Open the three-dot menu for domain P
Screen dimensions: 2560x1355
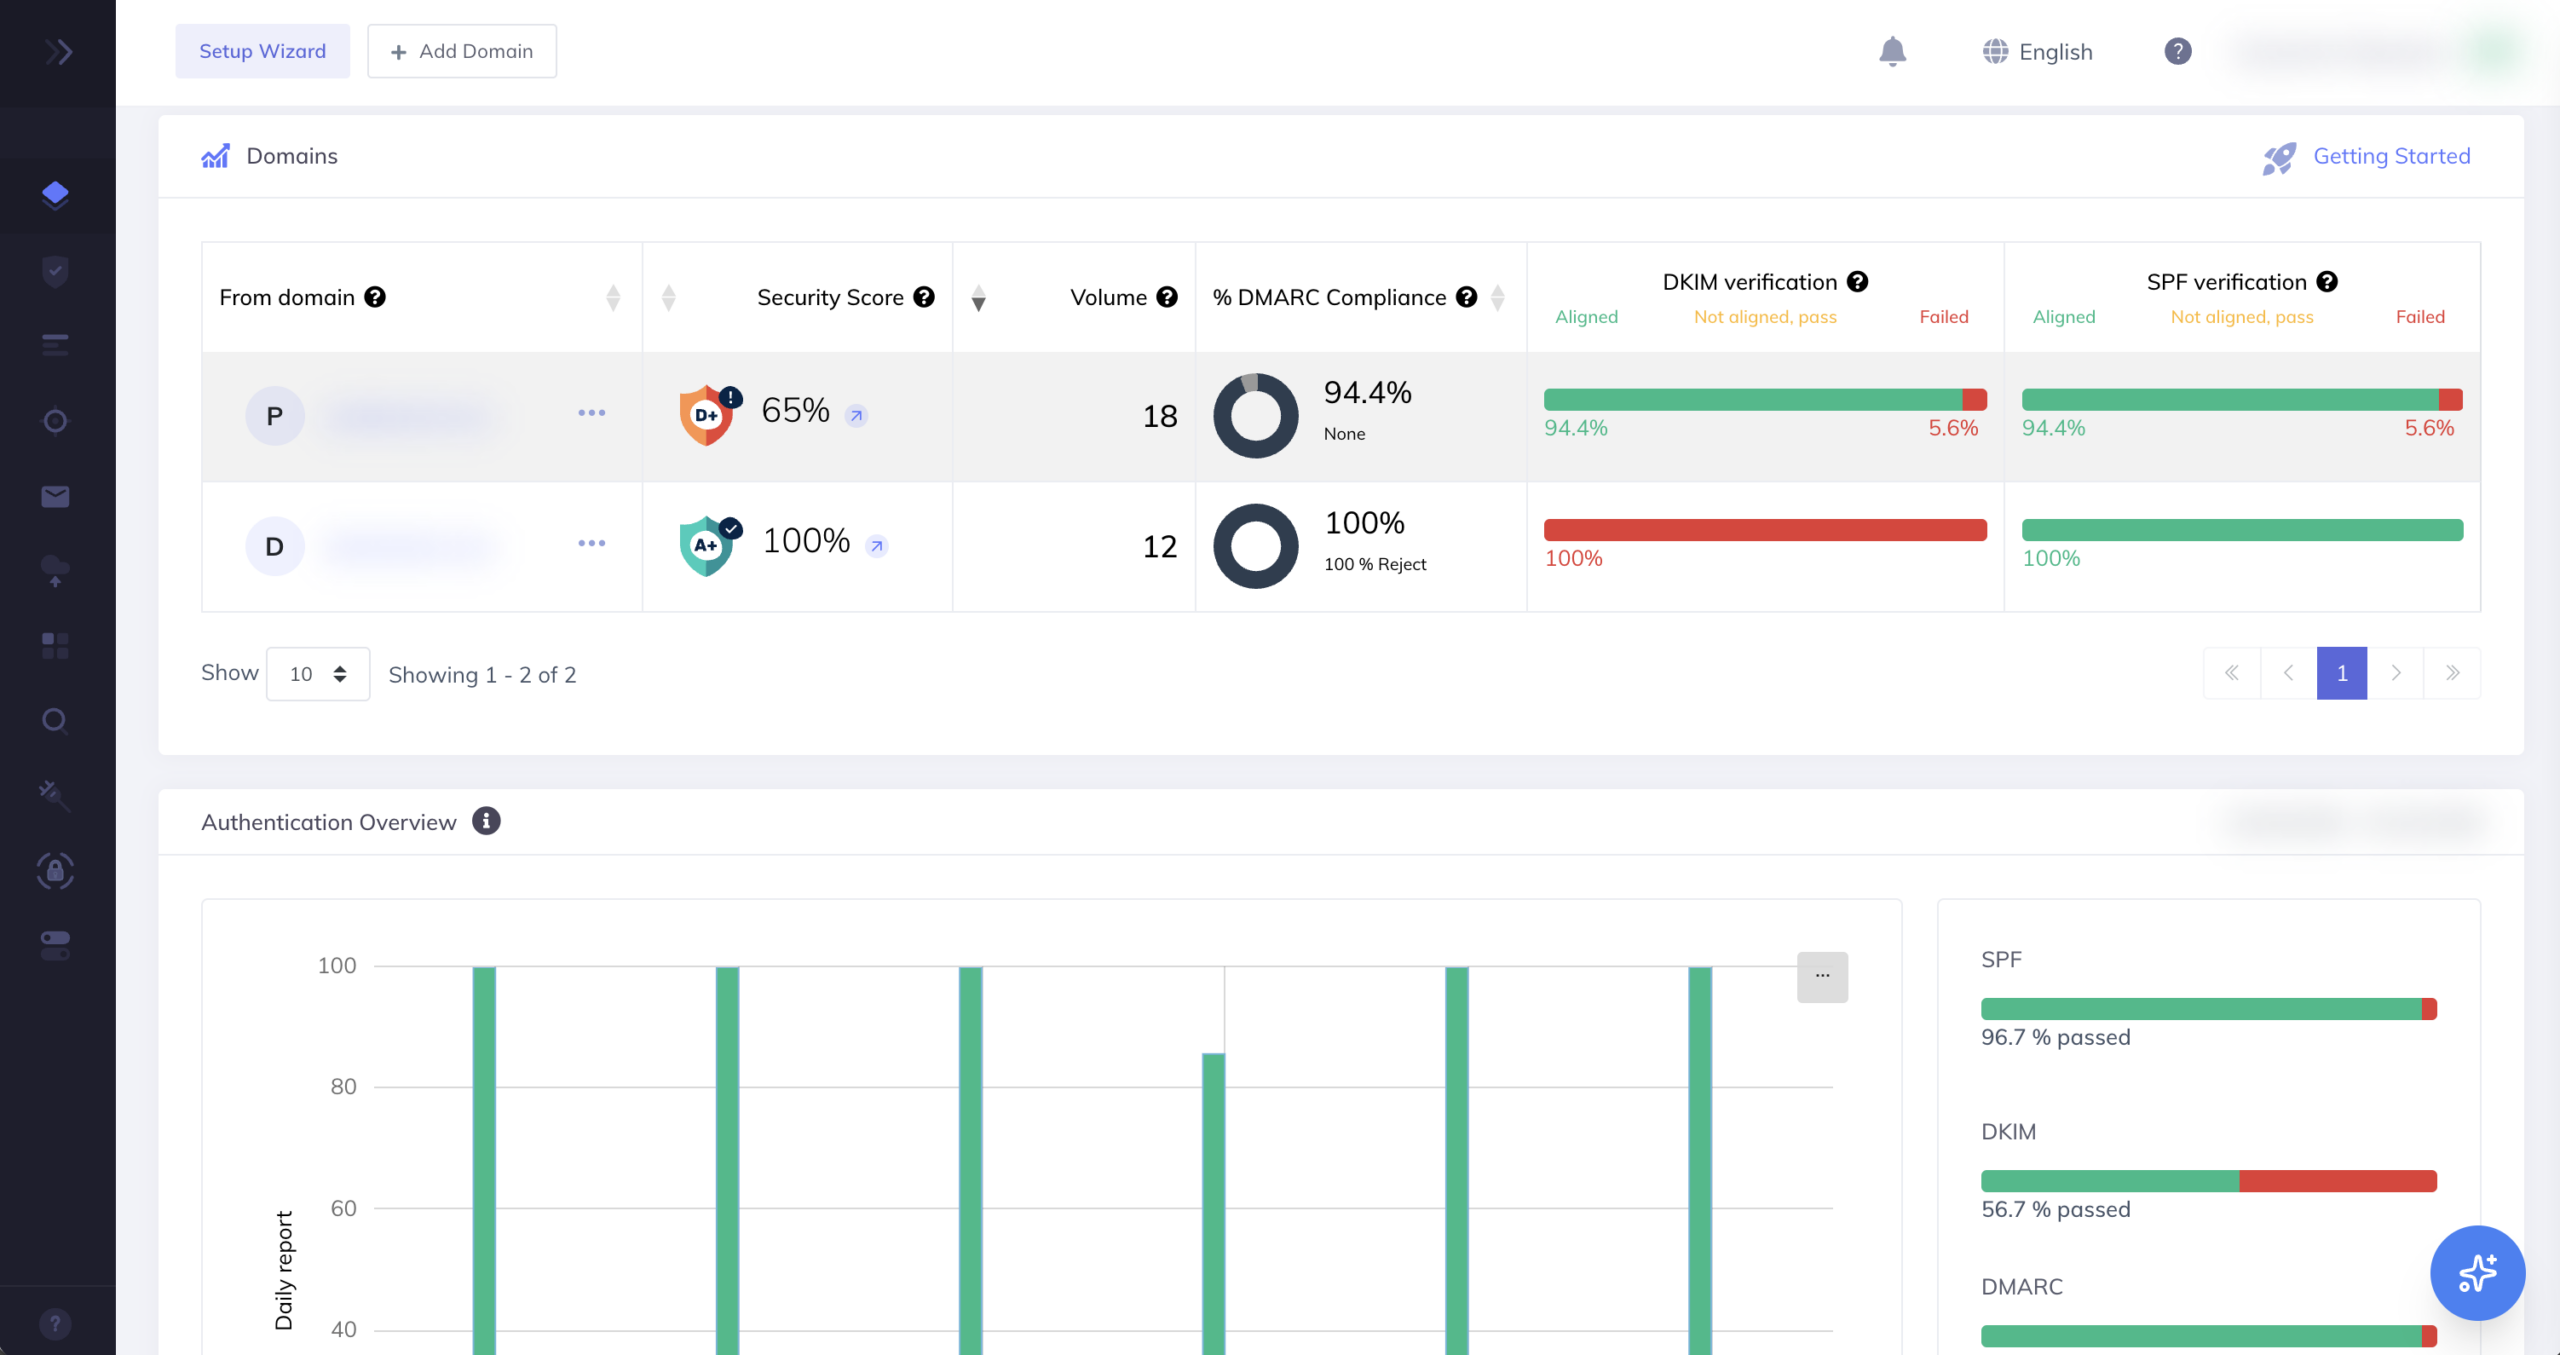(x=592, y=413)
